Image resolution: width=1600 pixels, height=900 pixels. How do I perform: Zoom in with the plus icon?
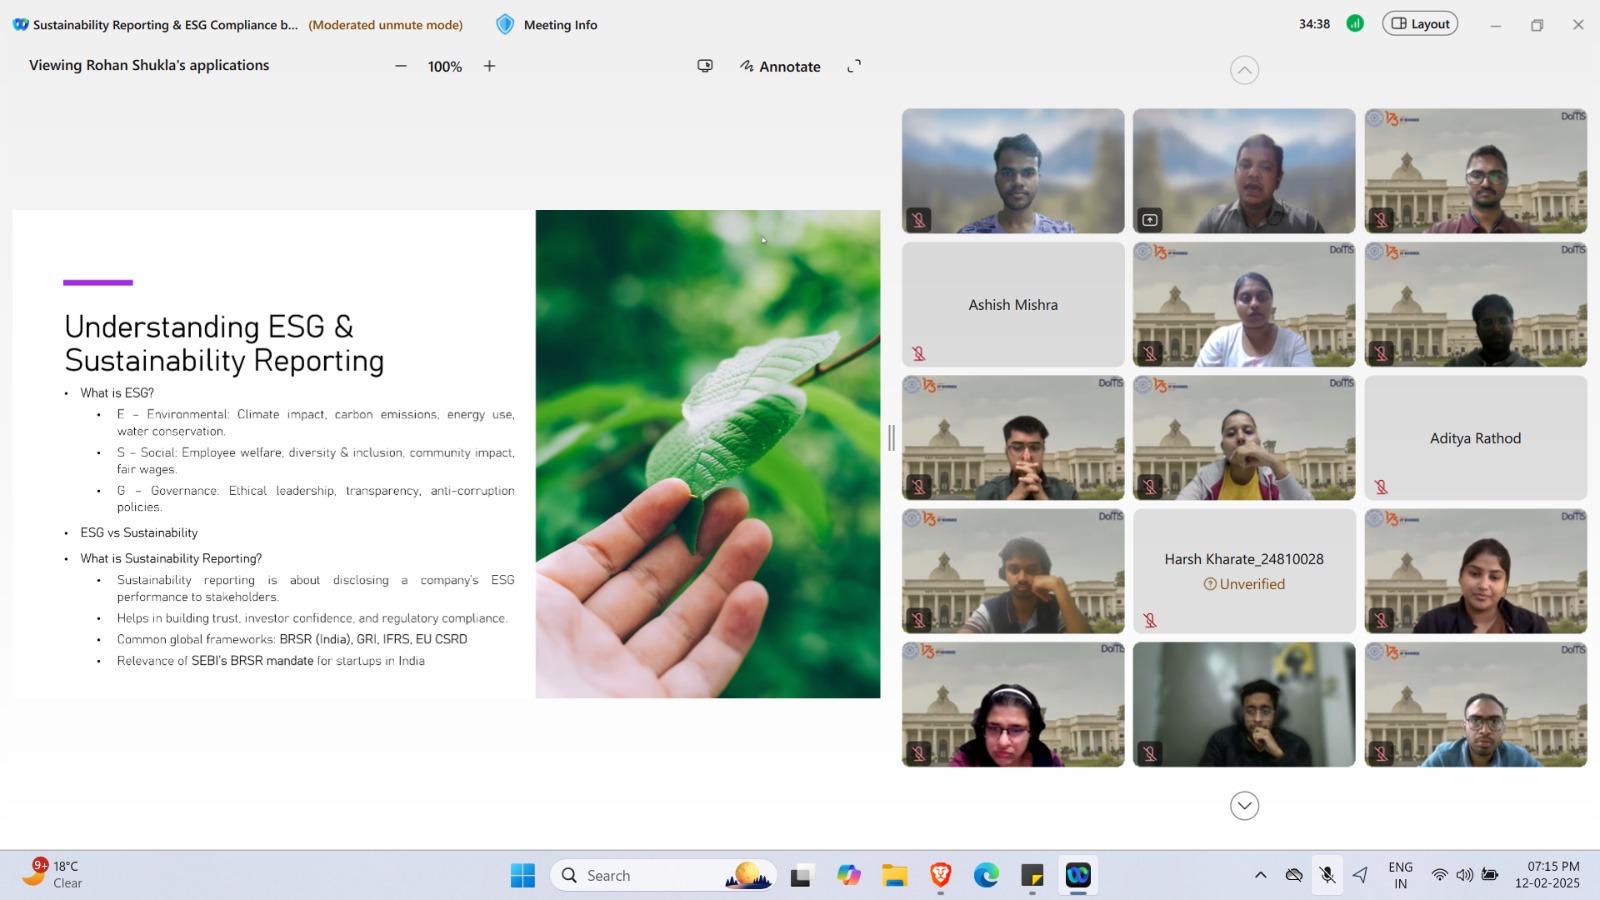point(489,66)
